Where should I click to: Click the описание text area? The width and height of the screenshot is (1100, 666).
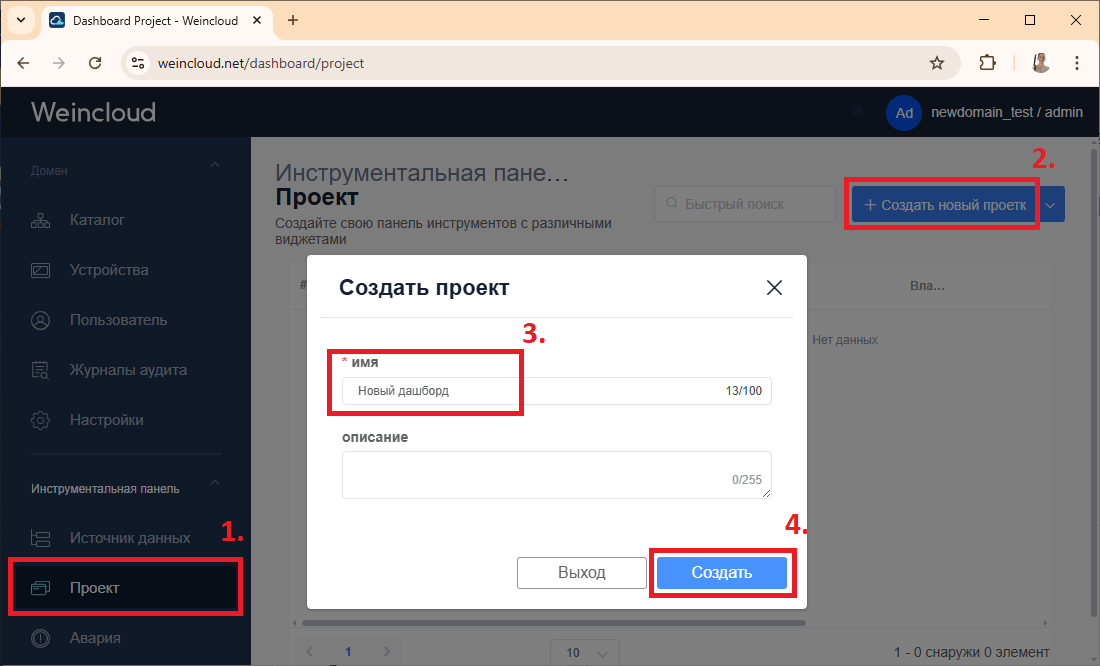click(555, 474)
